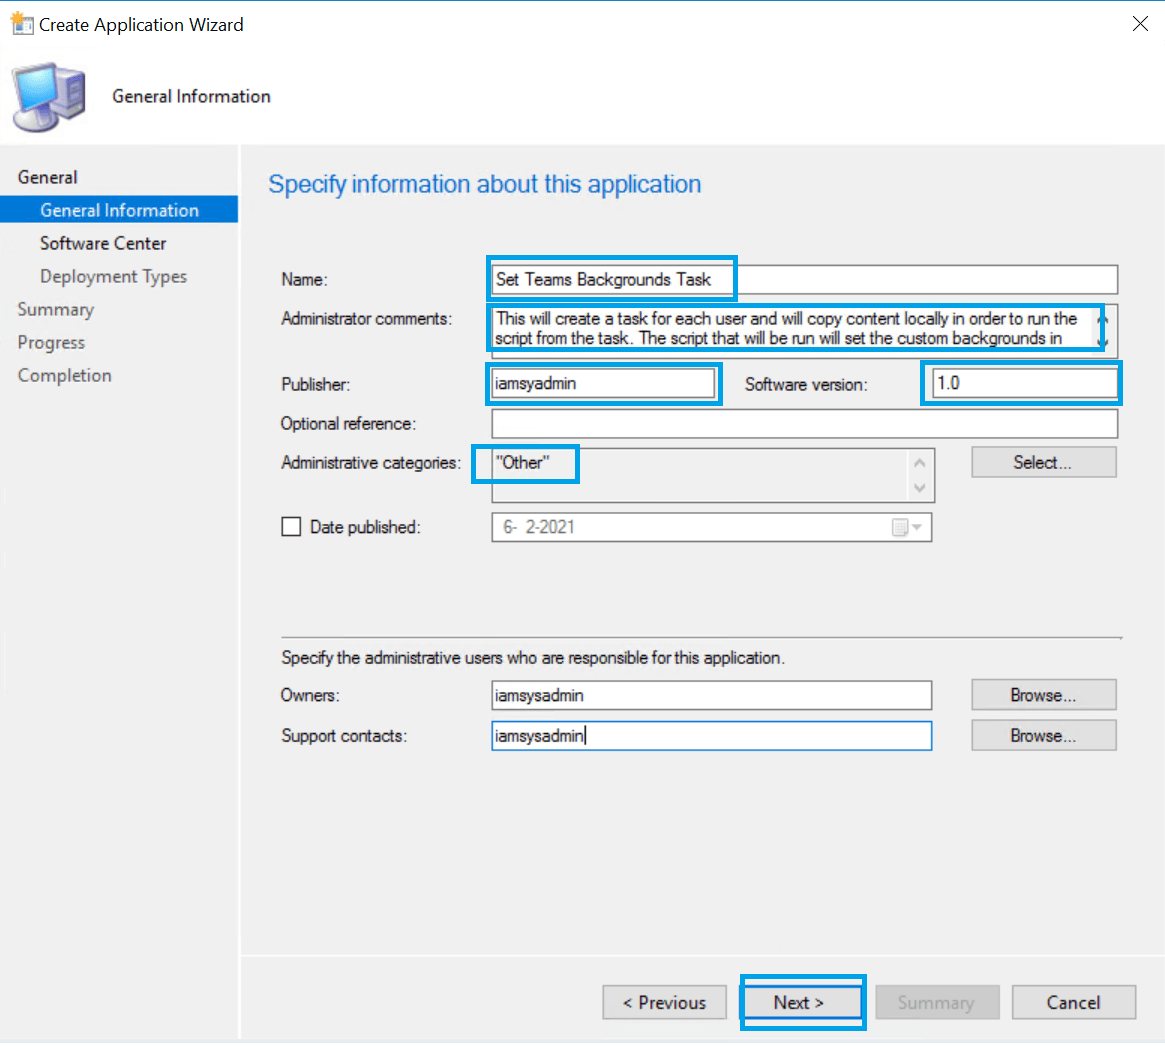Click the Select... categories button
Viewport: 1165px width, 1048px height.
(1043, 463)
